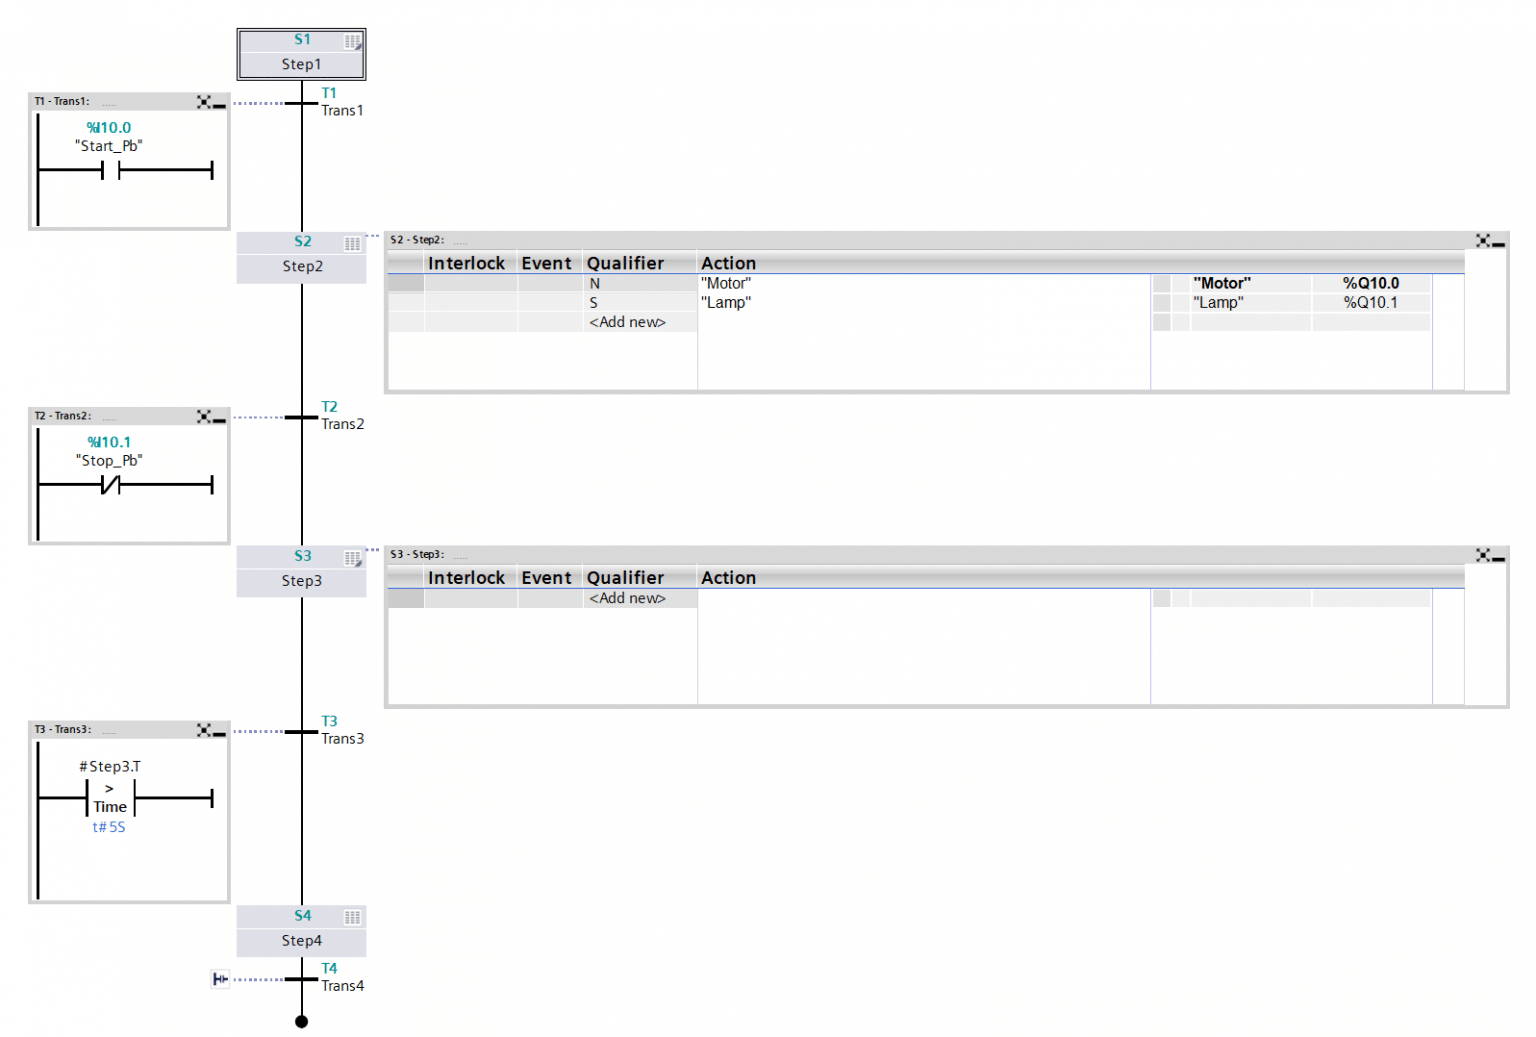
Task: Click the empty transition icon beside Trans4
Action: point(219,979)
